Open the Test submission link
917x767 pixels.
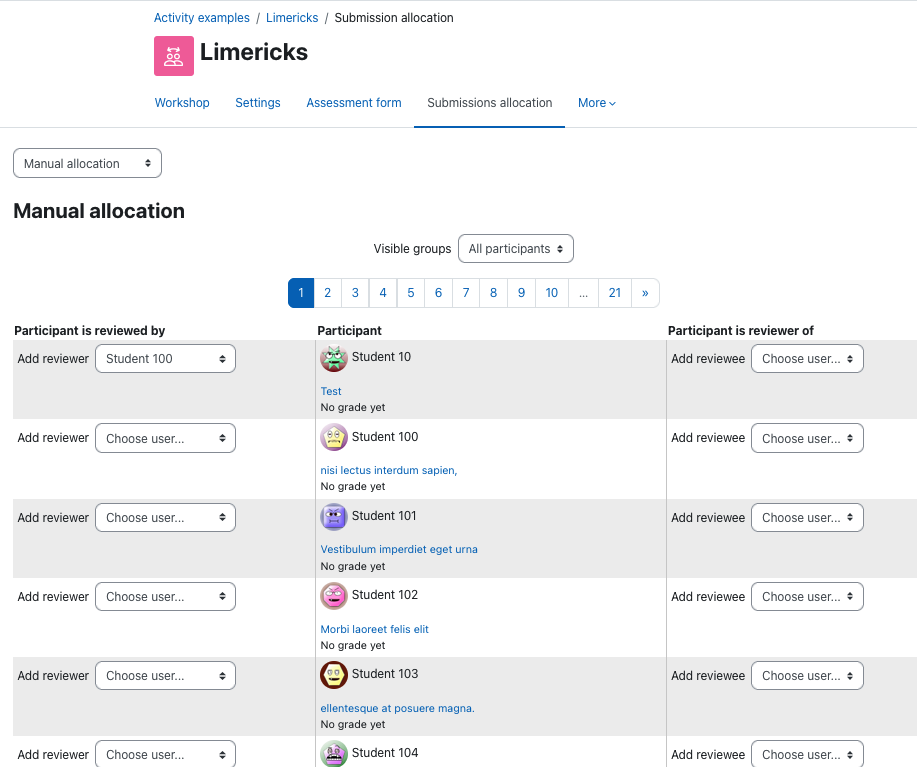[331, 391]
